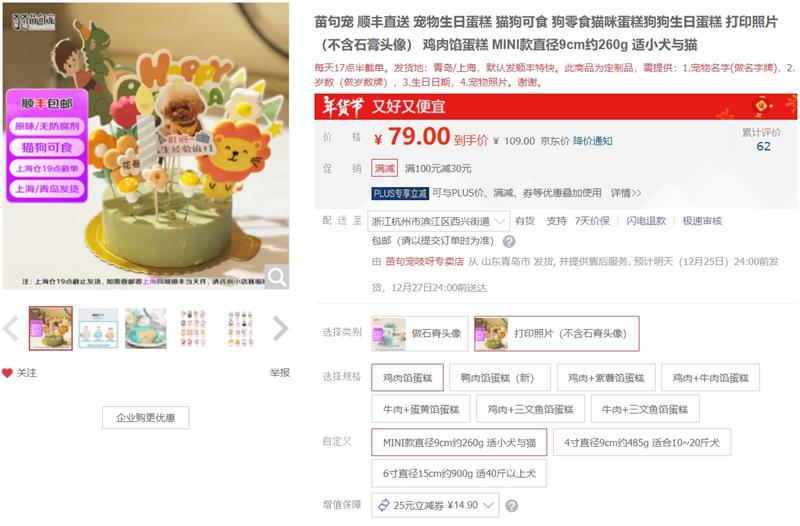
Task: Choose the 鸭肉馅蛋糕（新） flavor
Action: point(497,378)
